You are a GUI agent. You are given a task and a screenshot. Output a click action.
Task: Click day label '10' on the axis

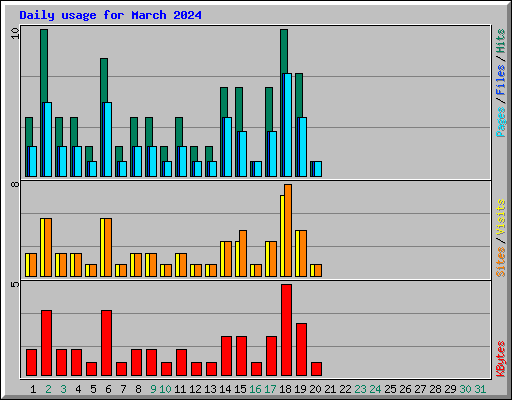click(x=165, y=389)
